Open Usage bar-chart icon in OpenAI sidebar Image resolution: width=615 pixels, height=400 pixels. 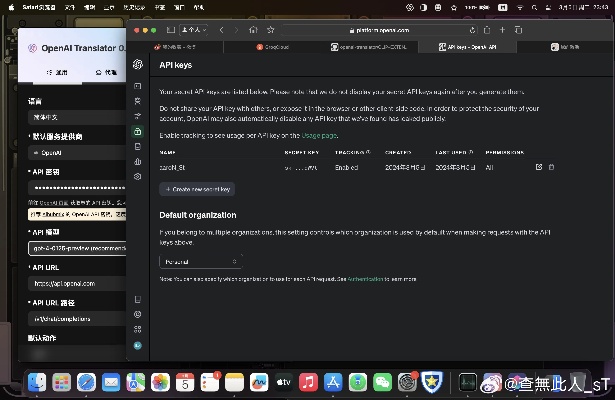pyautogui.click(x=138, y=161)
